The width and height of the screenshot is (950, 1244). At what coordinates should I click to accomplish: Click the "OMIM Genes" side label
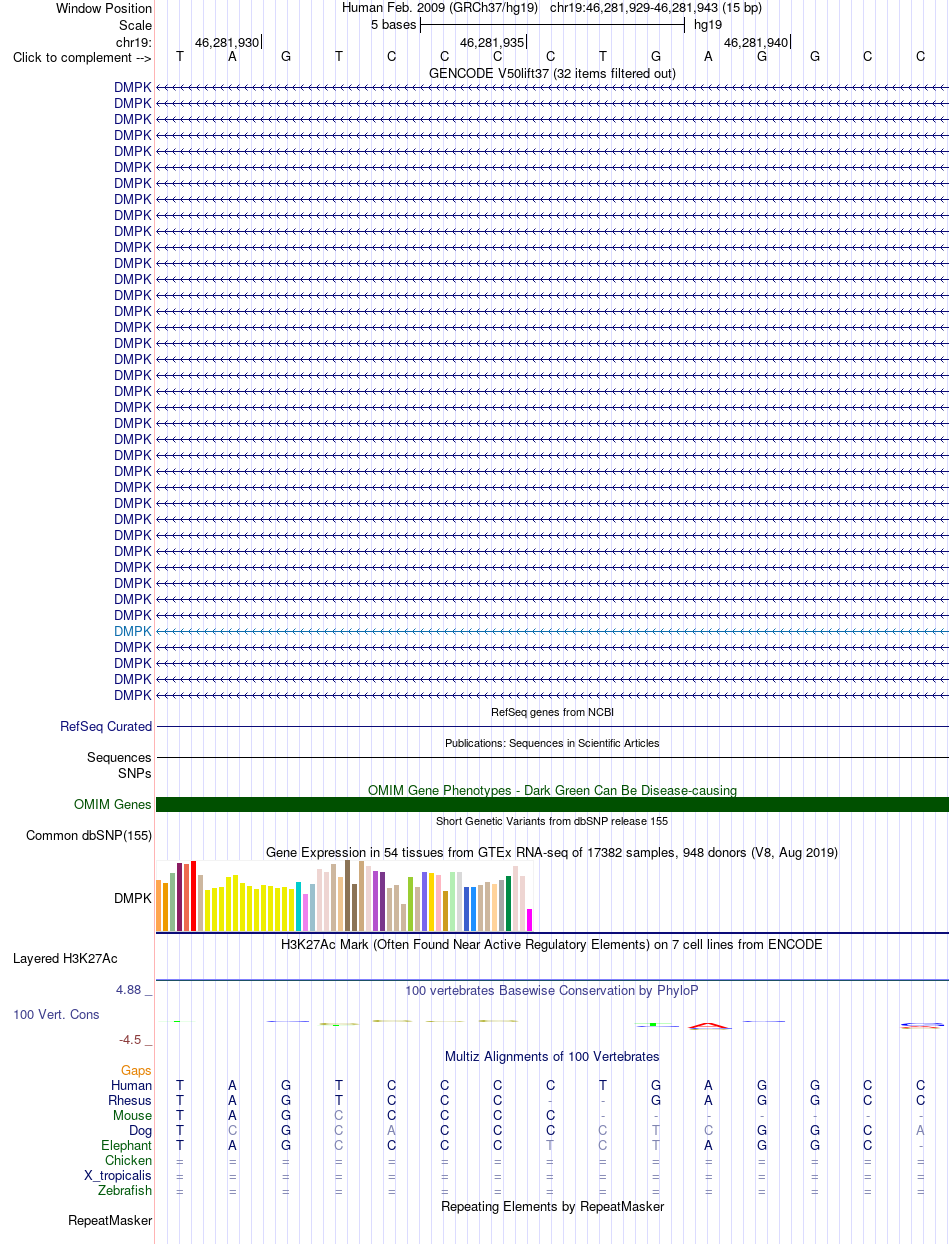[113, 805]
